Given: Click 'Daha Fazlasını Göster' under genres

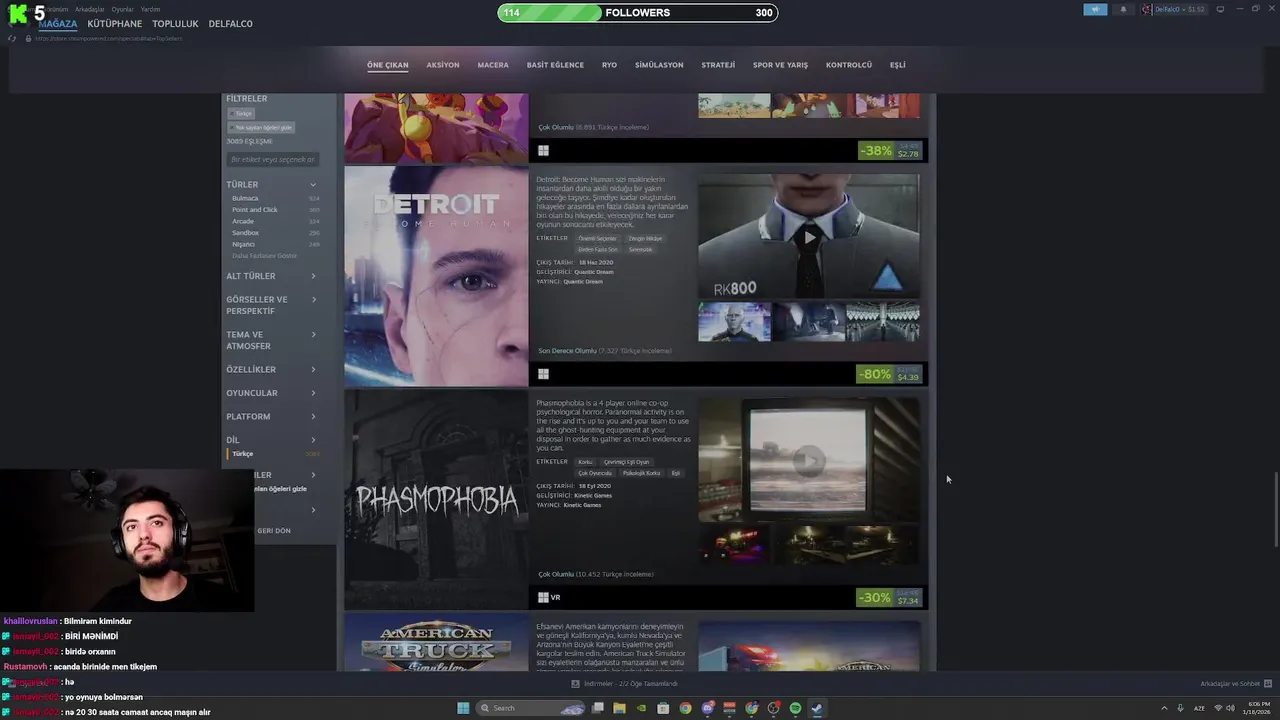Looking at the screenshot, I should click(x=264, y=256).
